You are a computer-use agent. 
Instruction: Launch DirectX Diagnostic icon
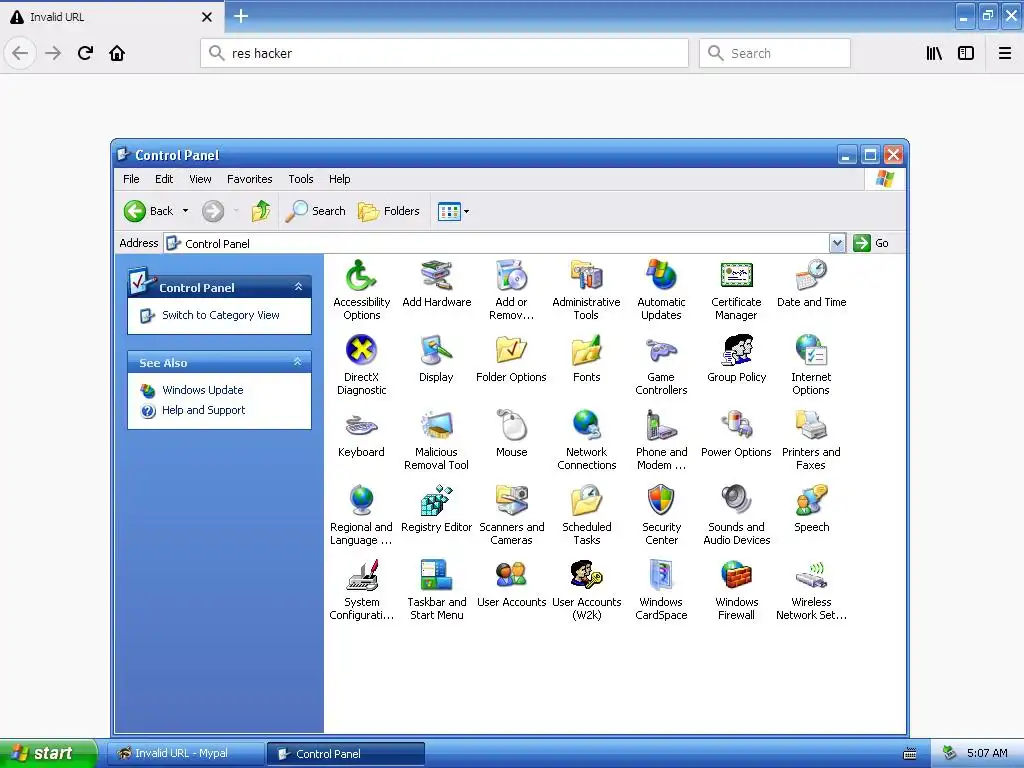coord(361,365)
